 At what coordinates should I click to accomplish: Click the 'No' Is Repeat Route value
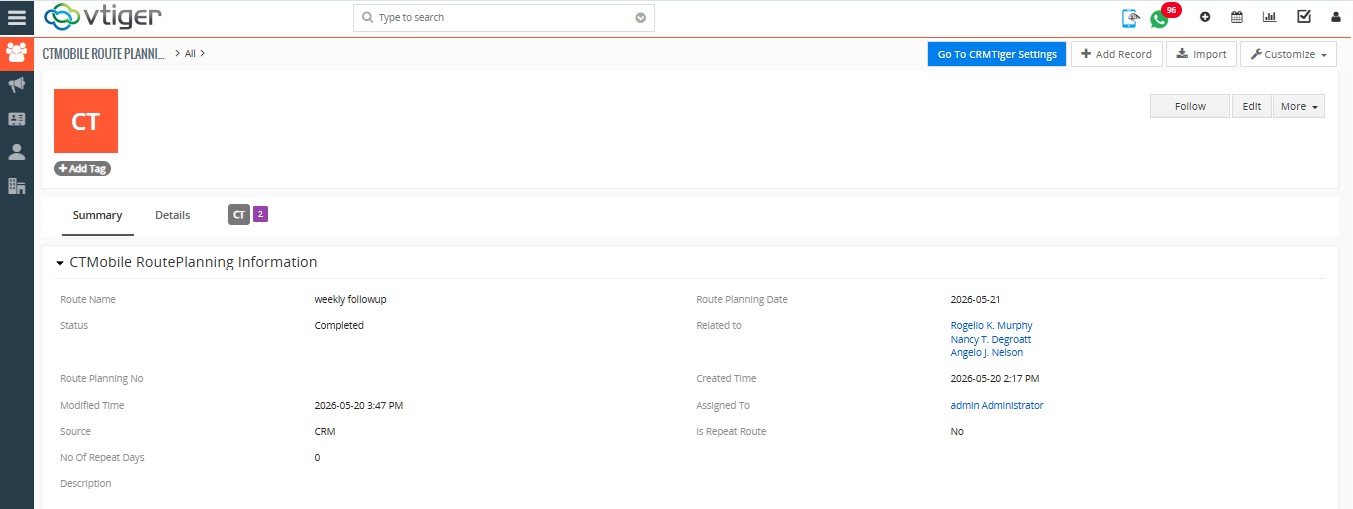point(957,432)
